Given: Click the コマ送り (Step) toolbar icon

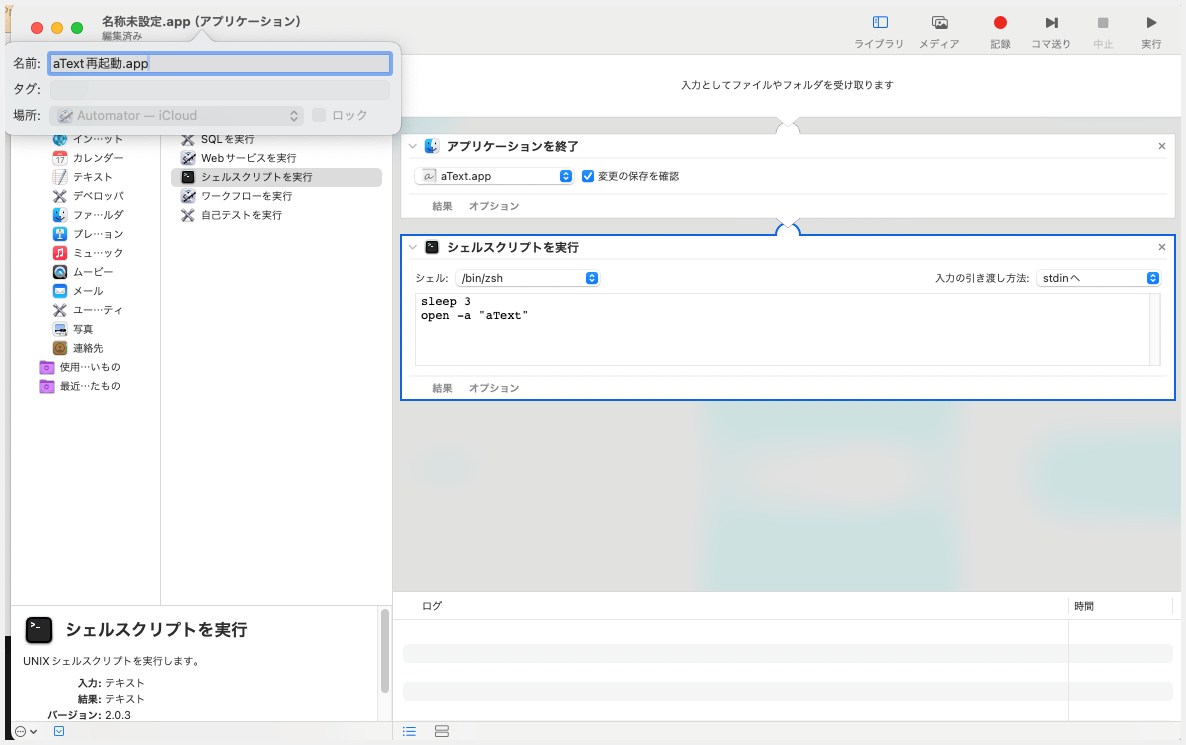Looking at the screenshot, I should [x=1051, y=23].
